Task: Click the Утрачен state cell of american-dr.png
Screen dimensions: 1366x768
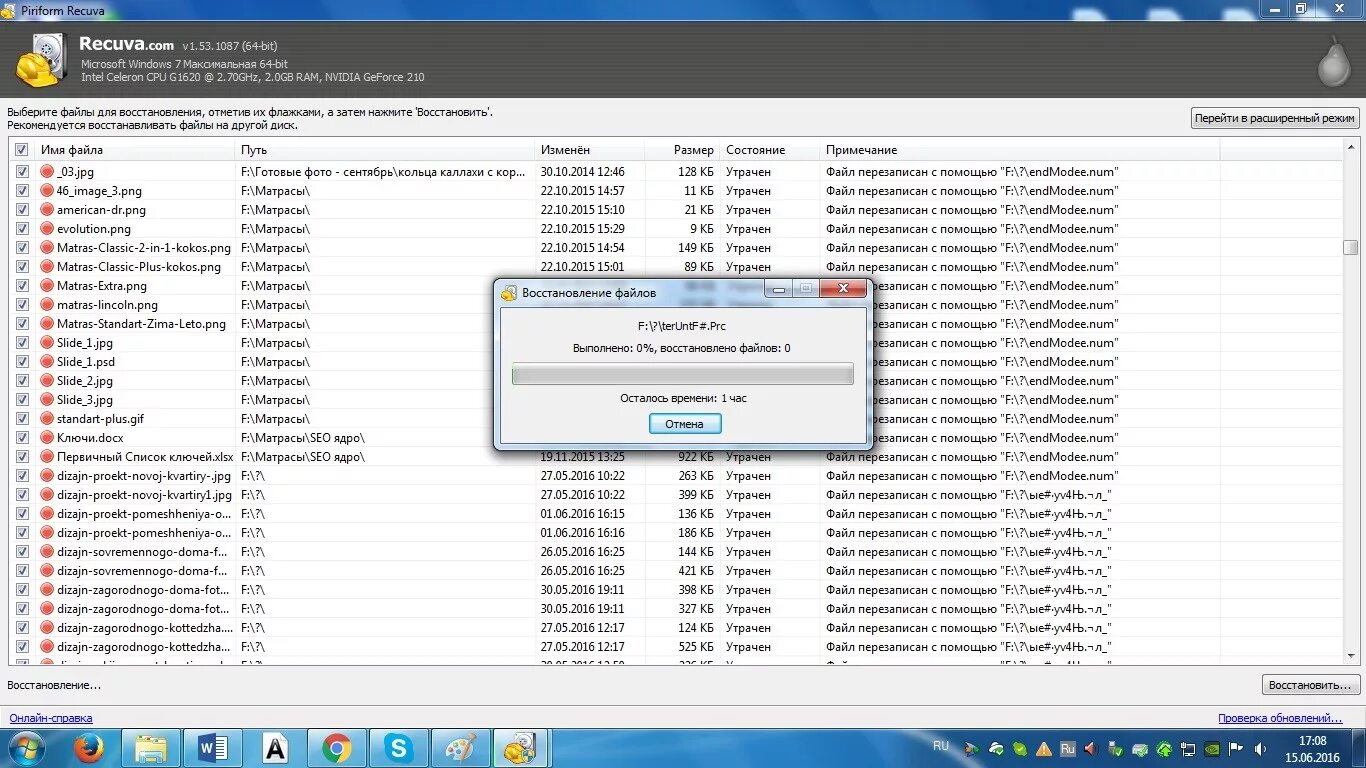Action: (x=748, y=210)
